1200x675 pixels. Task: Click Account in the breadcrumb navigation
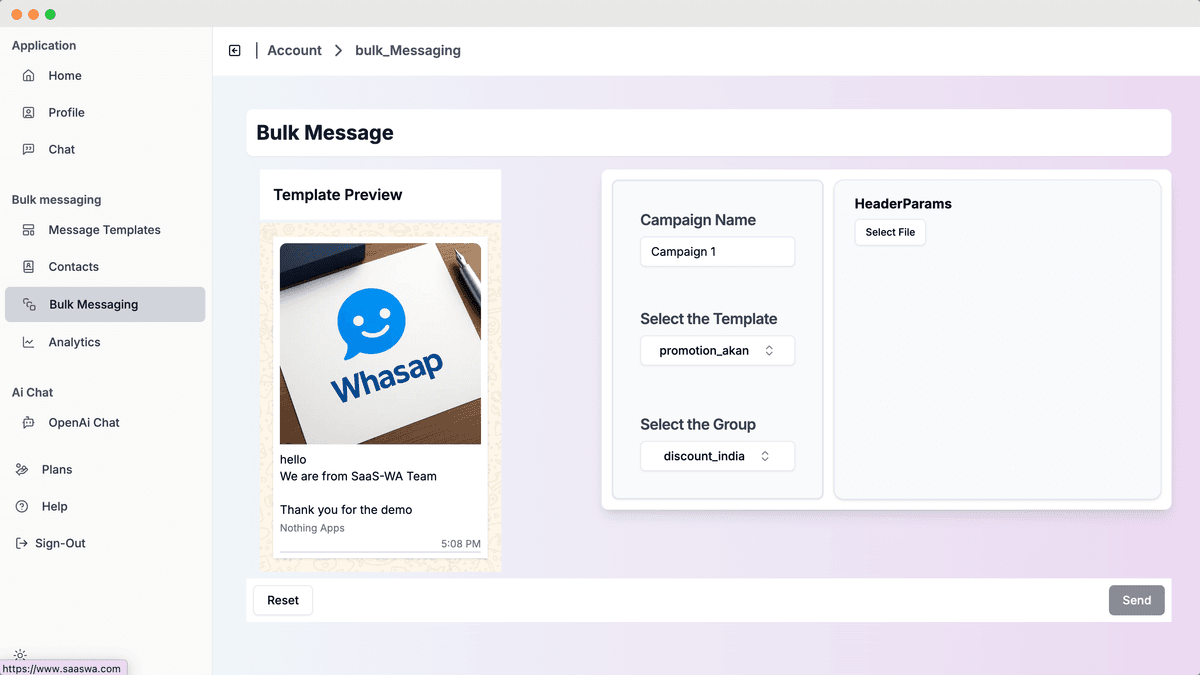294,50
